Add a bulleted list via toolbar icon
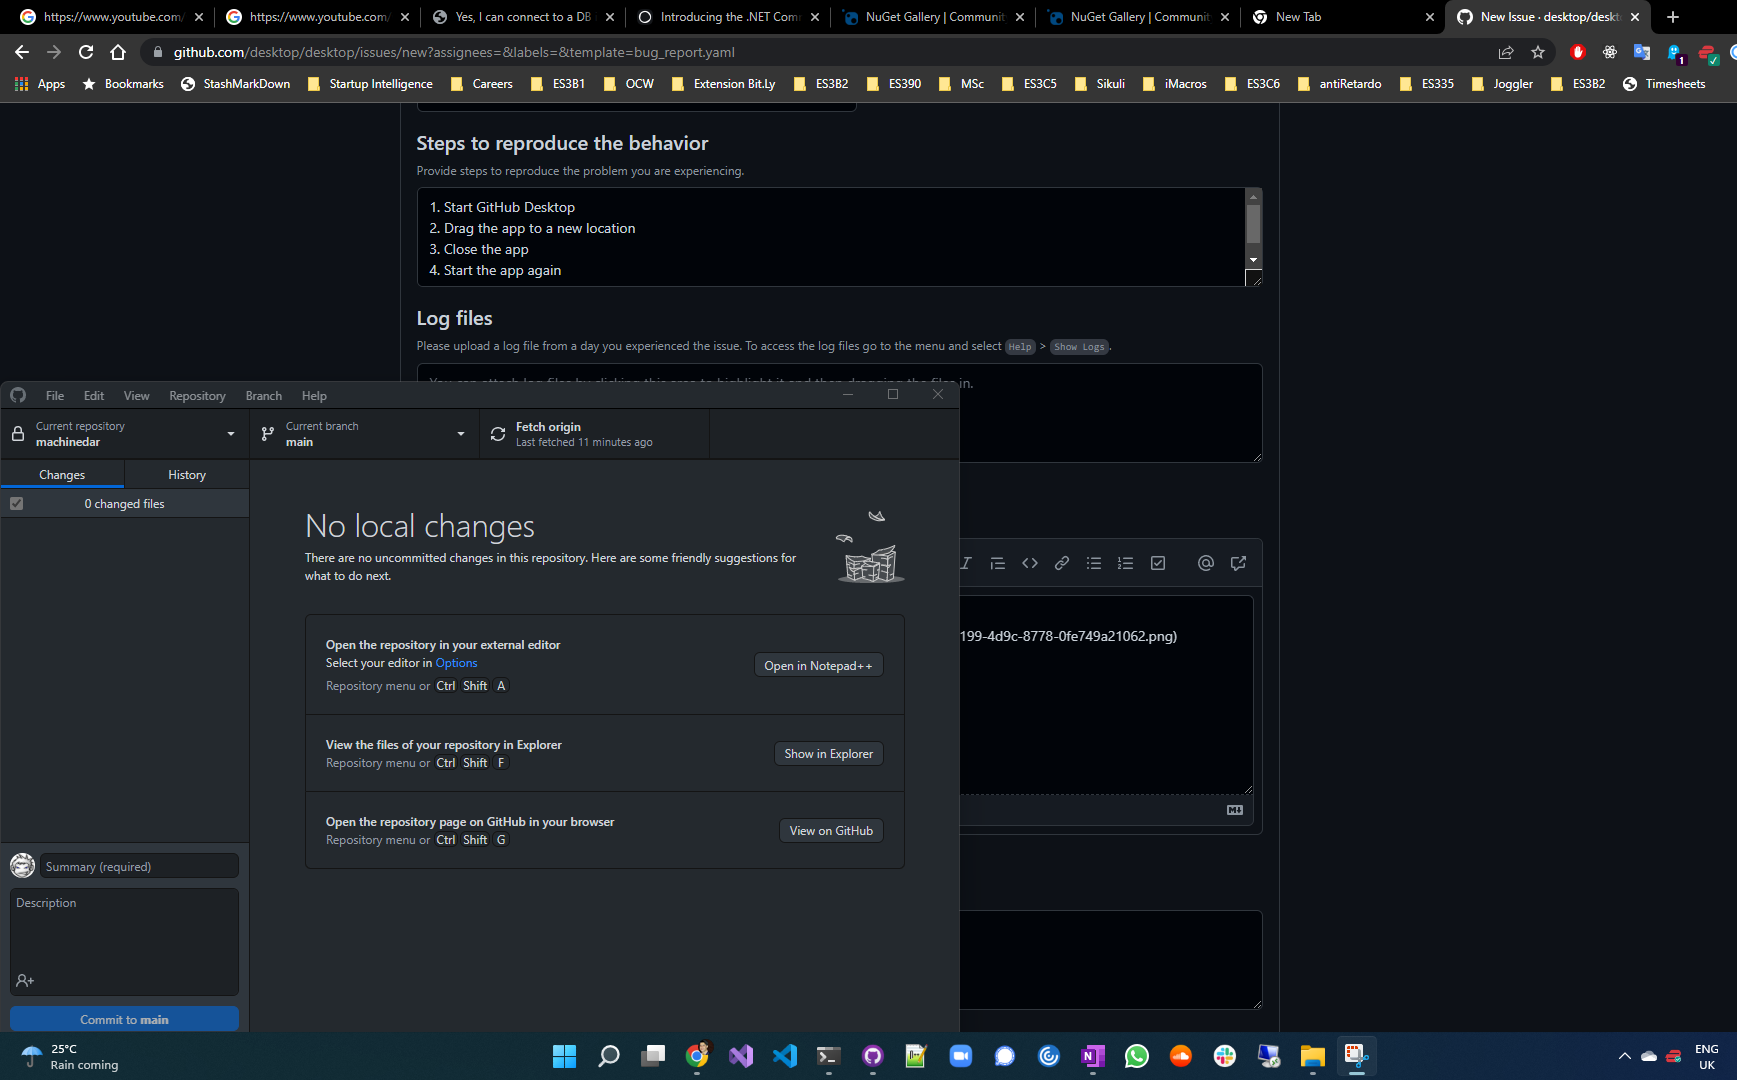The image size is (1737, 1080). (x=1094, y=563)
